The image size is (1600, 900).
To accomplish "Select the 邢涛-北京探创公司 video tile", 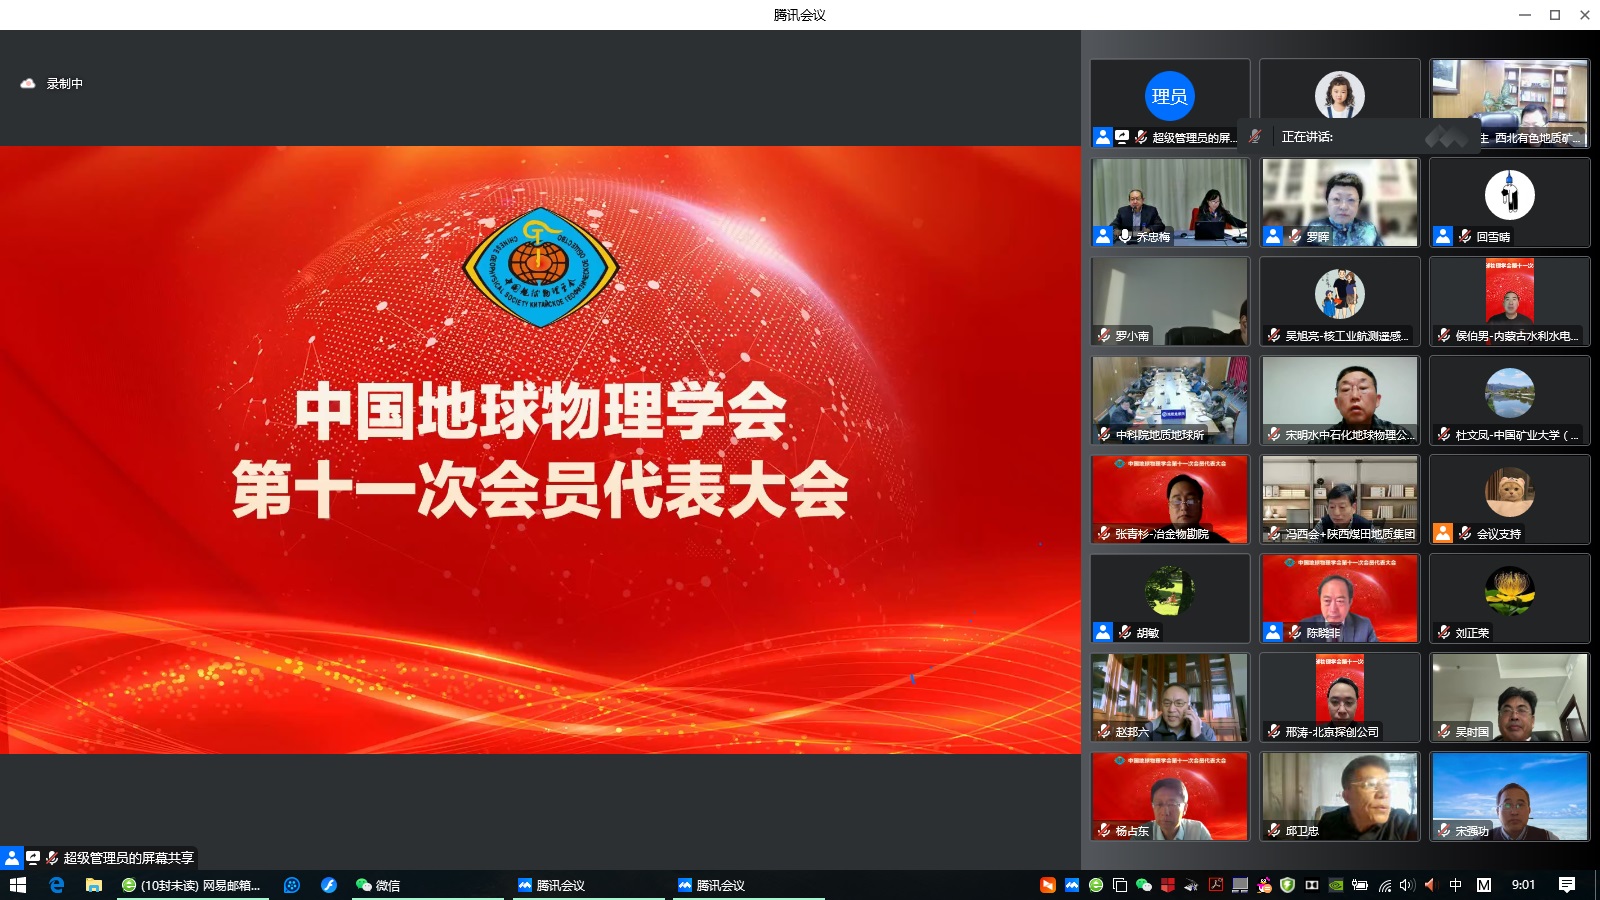I will [x=1340, y=697].
